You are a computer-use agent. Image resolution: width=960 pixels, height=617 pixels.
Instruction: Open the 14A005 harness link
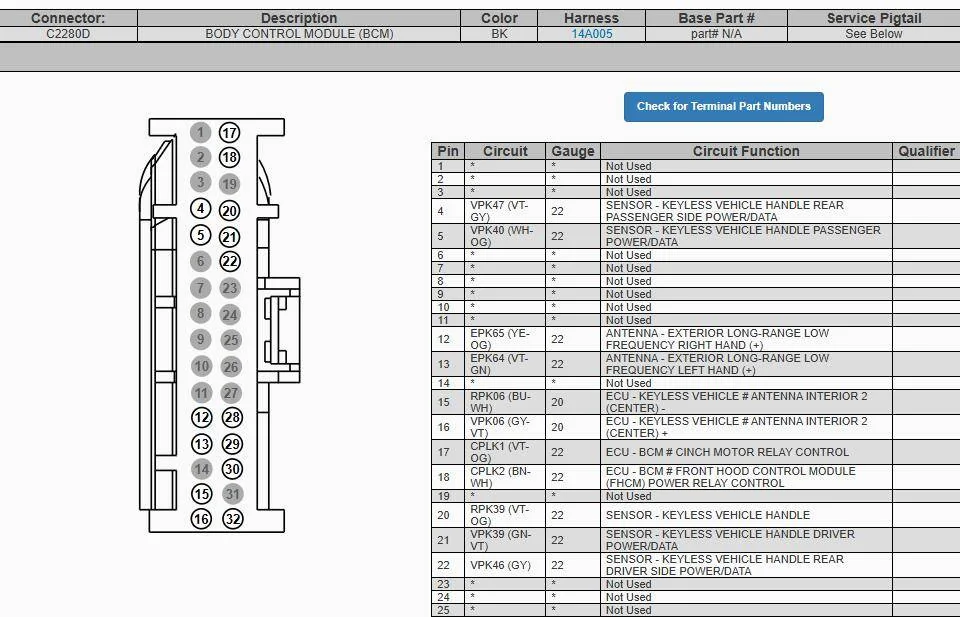(x=592, y=34)
